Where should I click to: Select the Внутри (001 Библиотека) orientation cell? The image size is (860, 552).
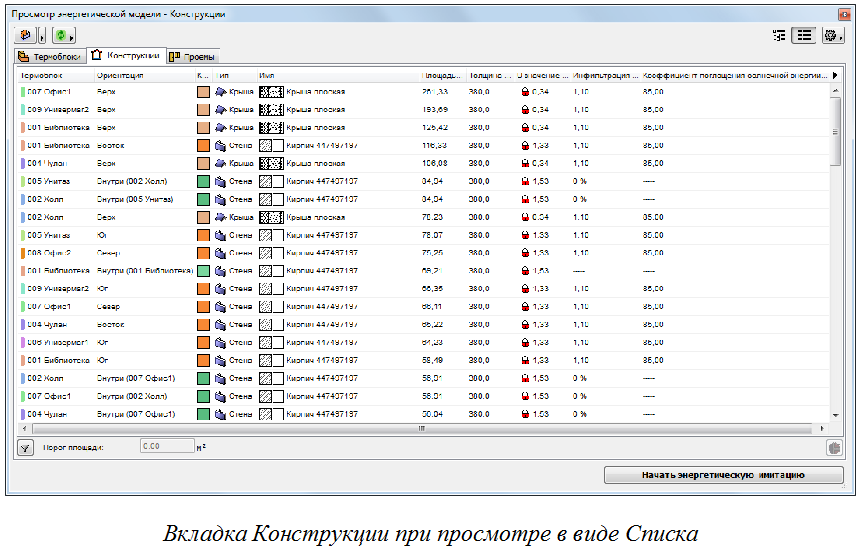point(145,271)
